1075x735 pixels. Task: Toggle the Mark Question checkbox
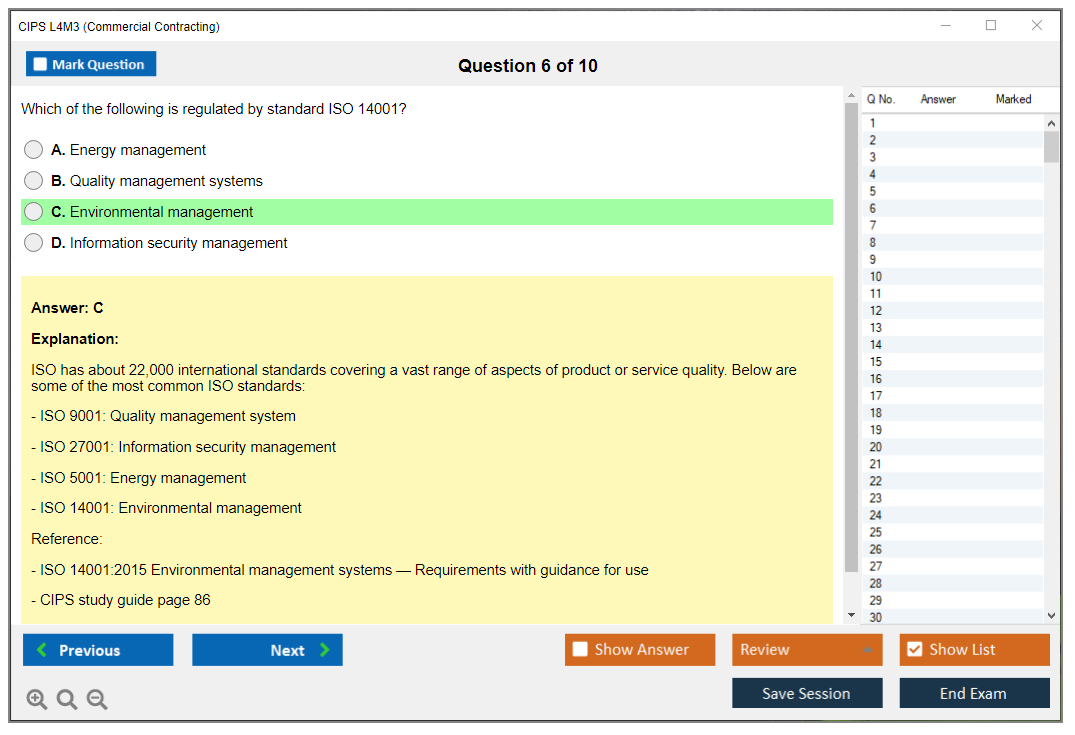click(41, 64)
